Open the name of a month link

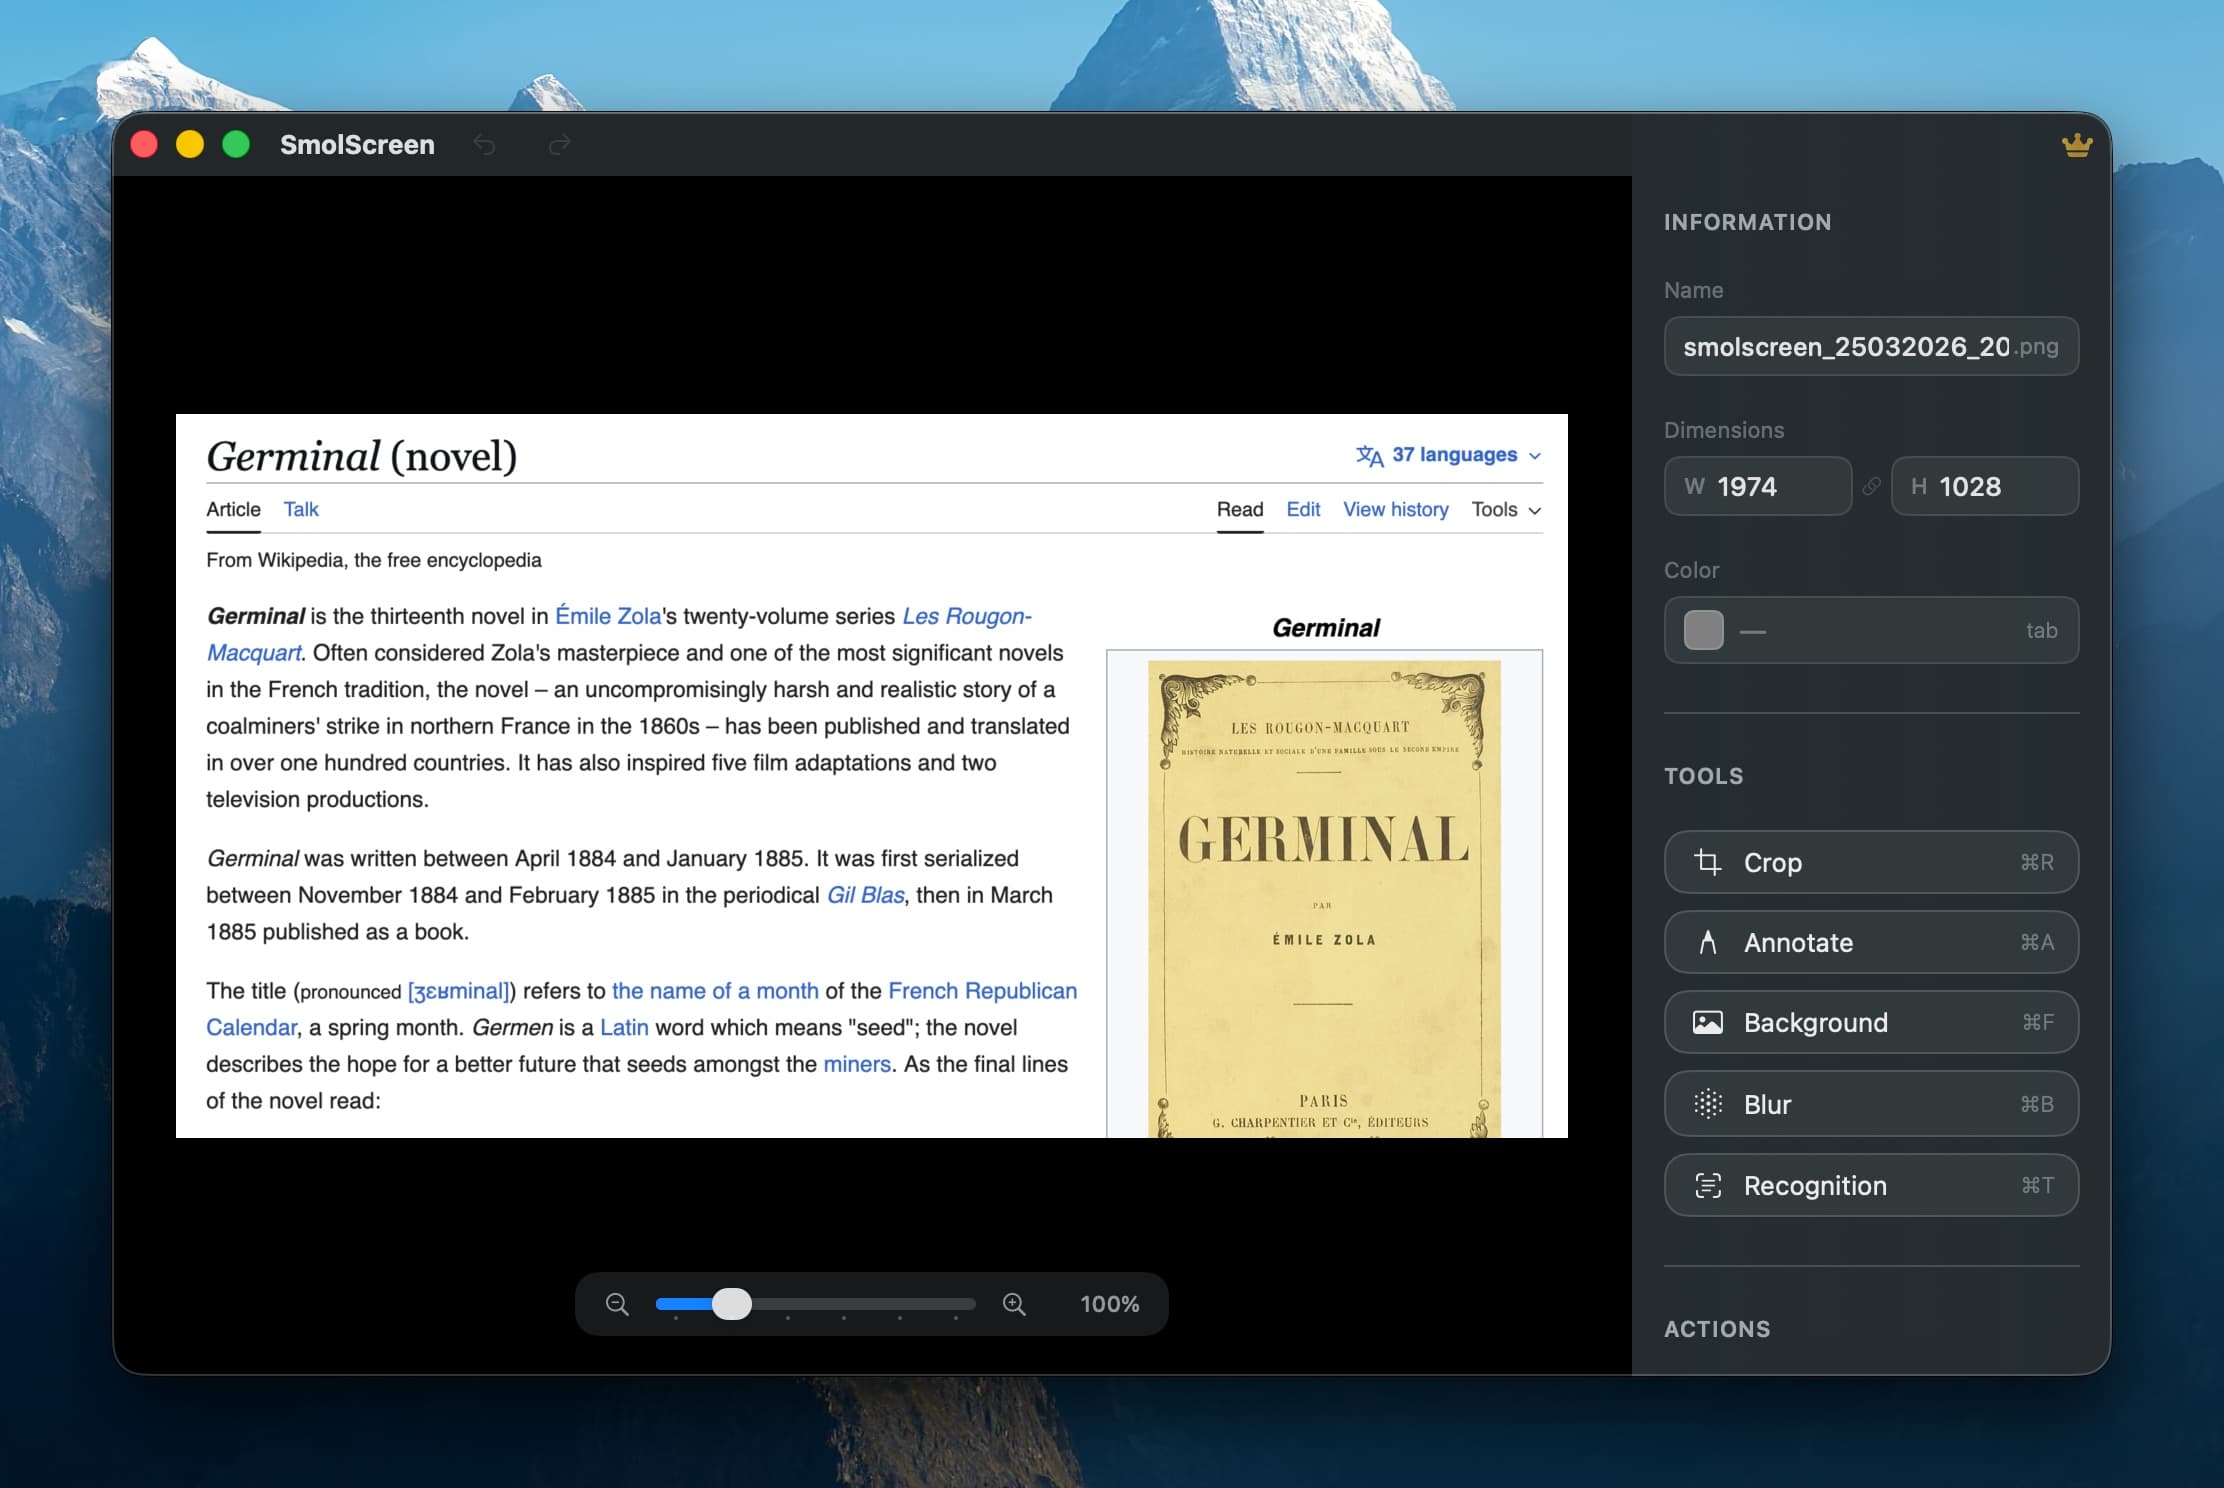point(715,991)
